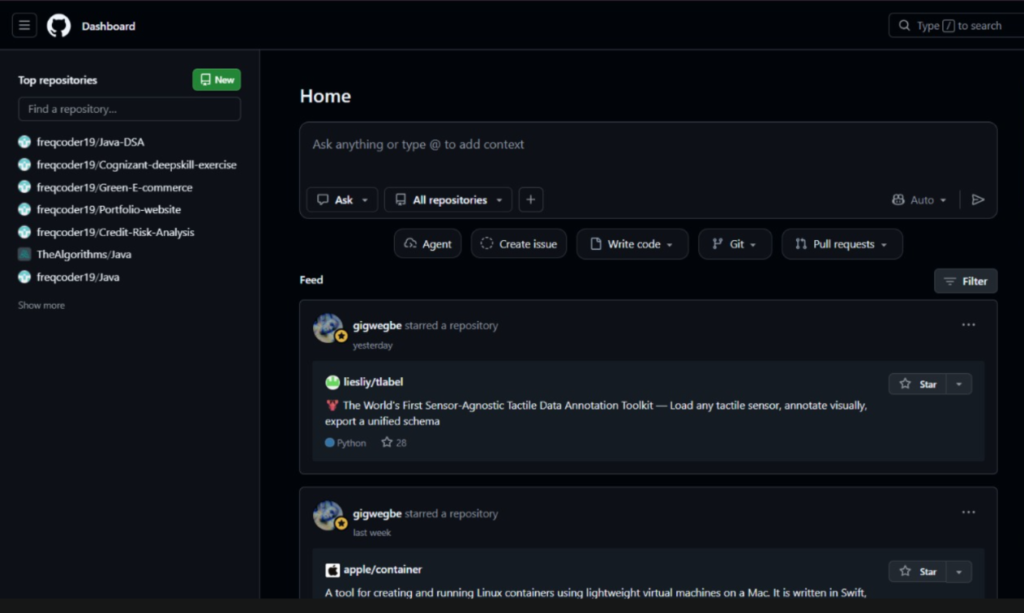Open three-dot menu on liesliy/tlabel post
This screenshot has height=613, width=1024.
point(968,325)
